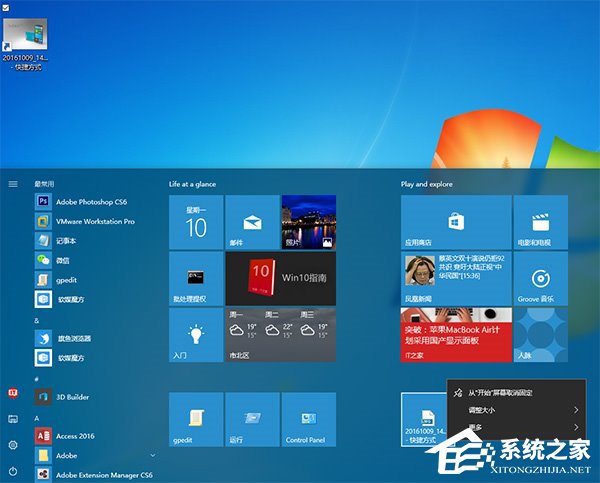Open the 3D Builder app
Image resolution: width=600 pixels, height=483 pixels.
tap(73, 396)
